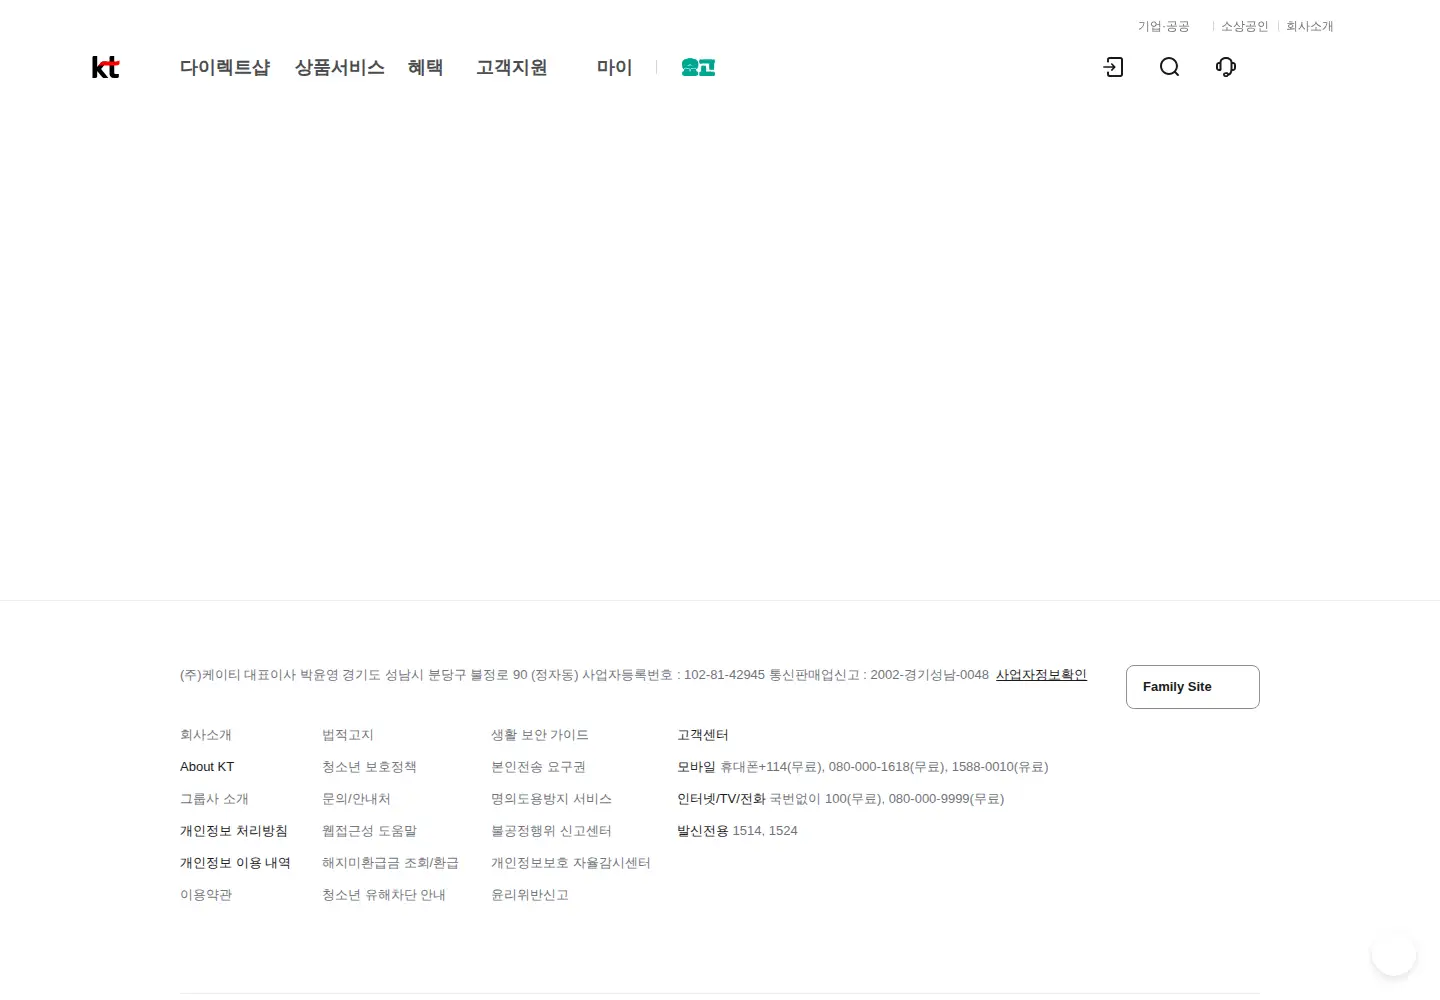Screen dimensions: 1440x1000
Task: Go to 소상공인 site
Action: pyautogui.click(x=1244, y=26)
